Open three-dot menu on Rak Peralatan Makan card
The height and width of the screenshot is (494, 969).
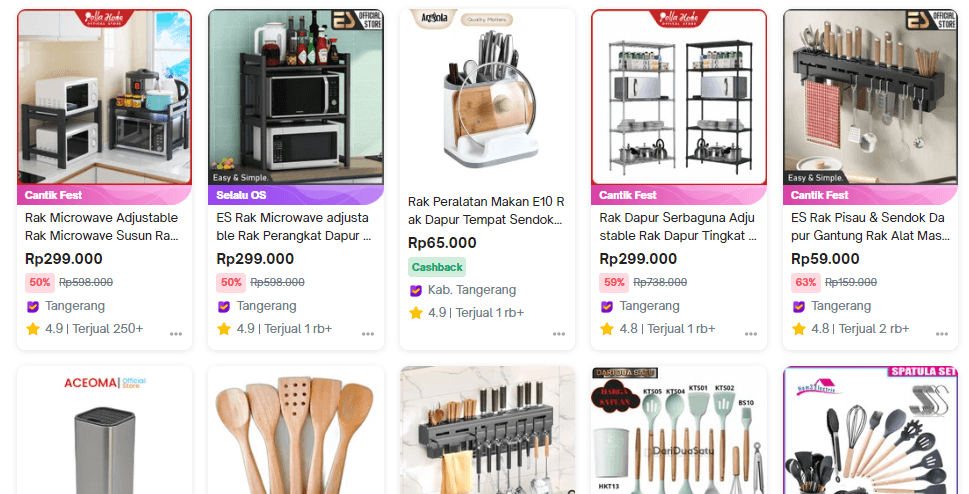(x=559, y=334)
